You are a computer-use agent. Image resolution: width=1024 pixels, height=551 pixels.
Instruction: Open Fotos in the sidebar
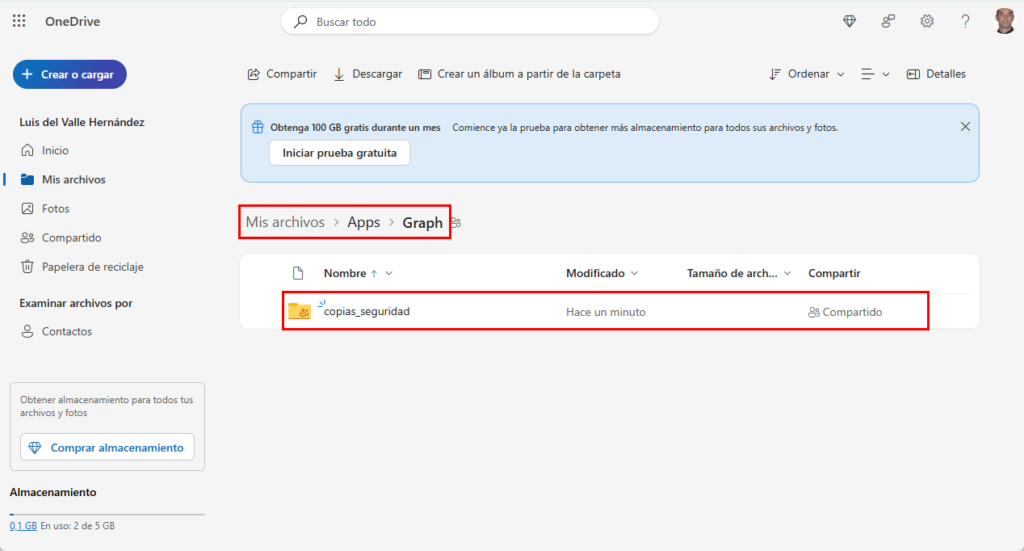coord(55,209)
